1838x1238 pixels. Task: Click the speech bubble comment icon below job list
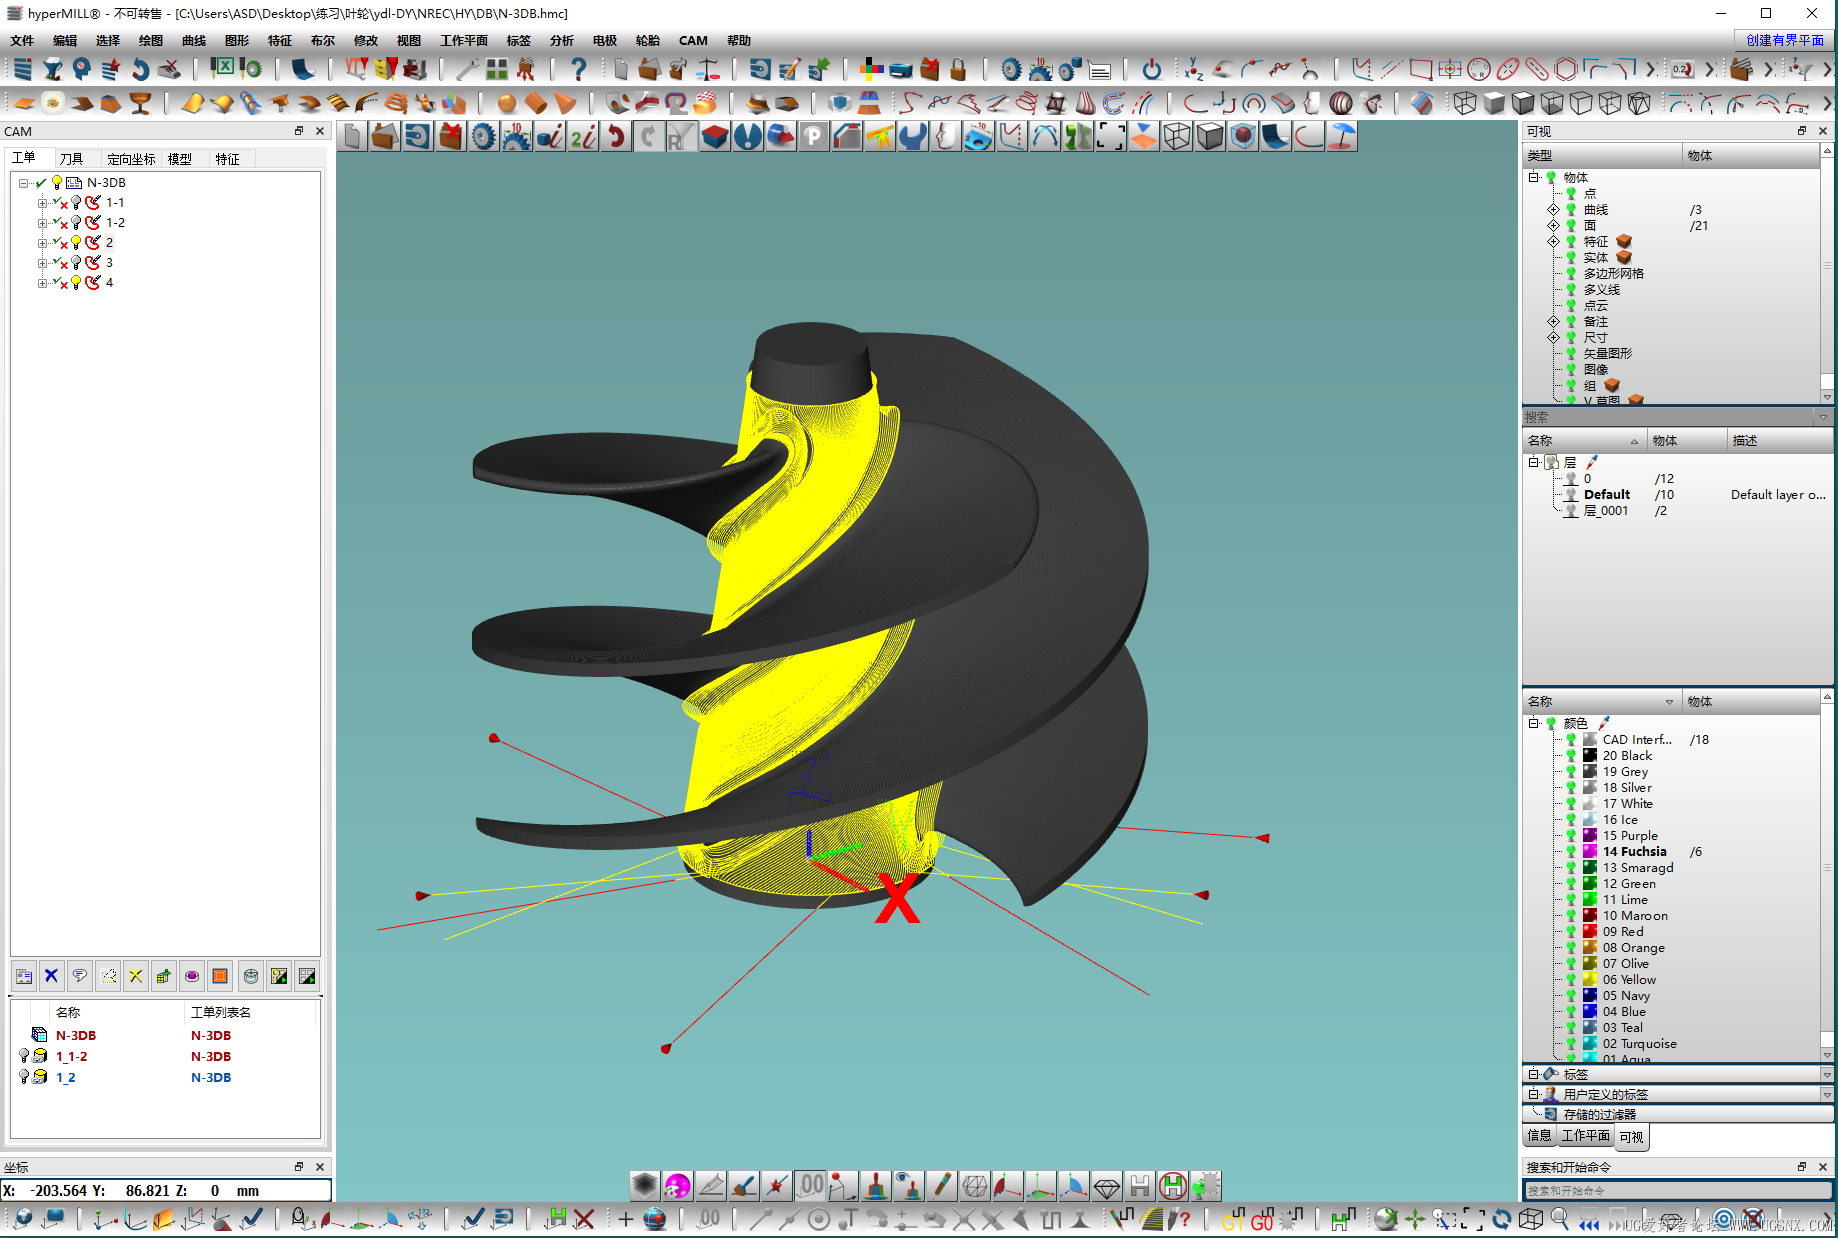80,976
